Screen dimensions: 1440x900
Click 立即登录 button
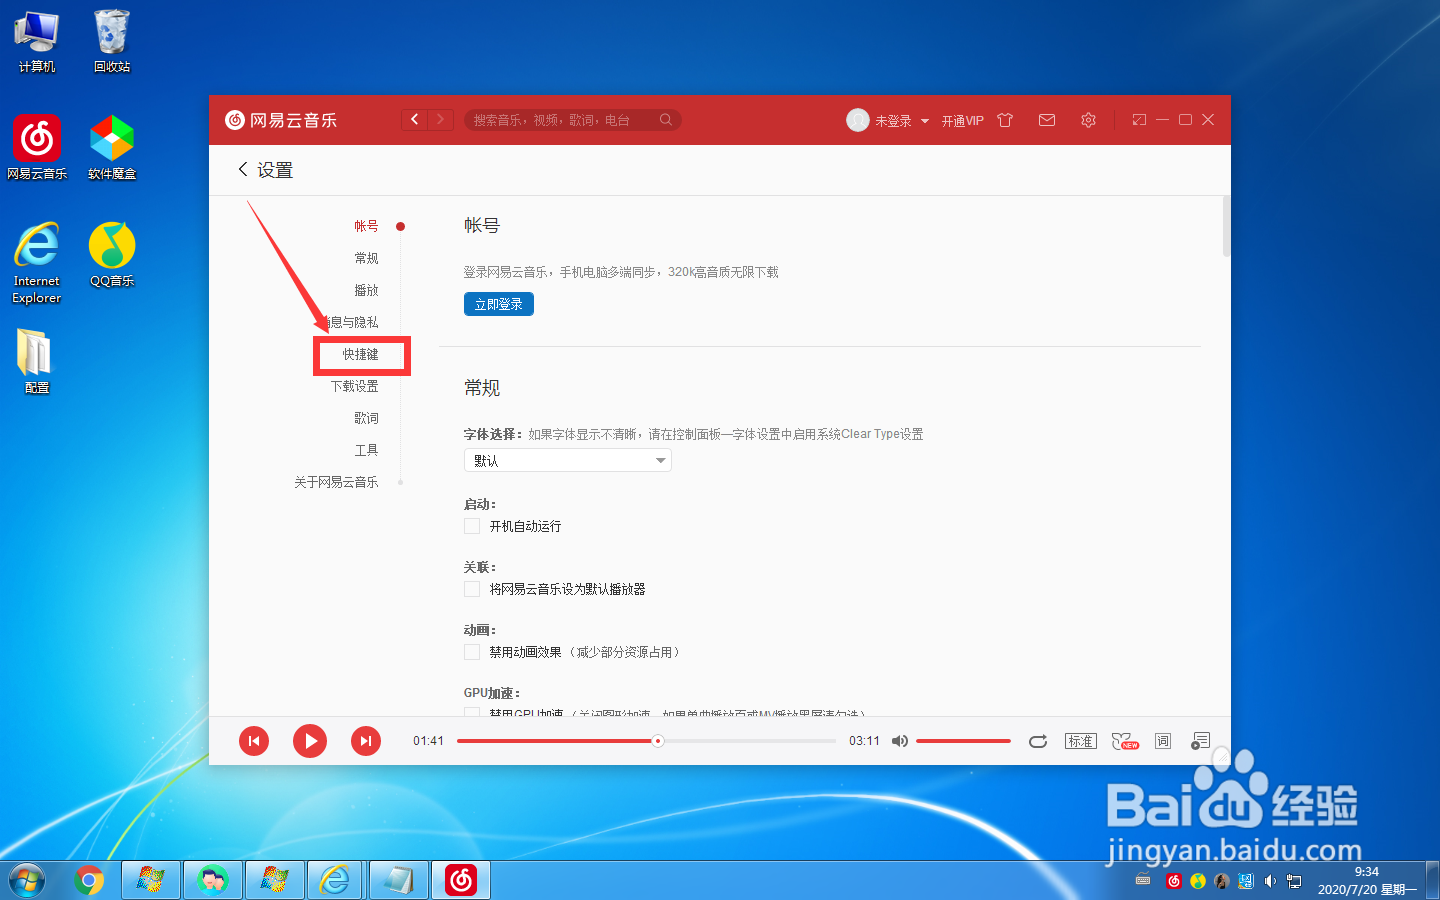click(x=499, y=304)
